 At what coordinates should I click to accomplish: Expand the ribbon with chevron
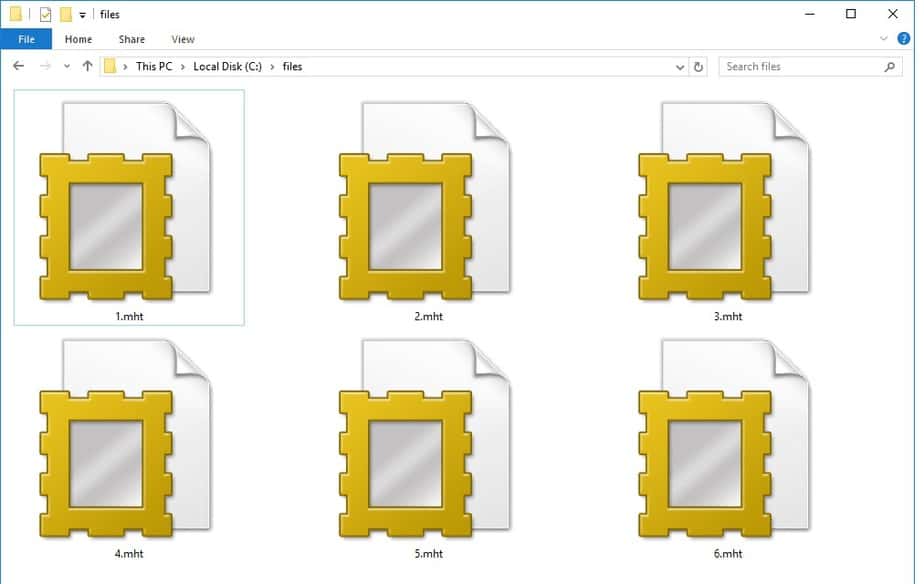coord(883,39)
